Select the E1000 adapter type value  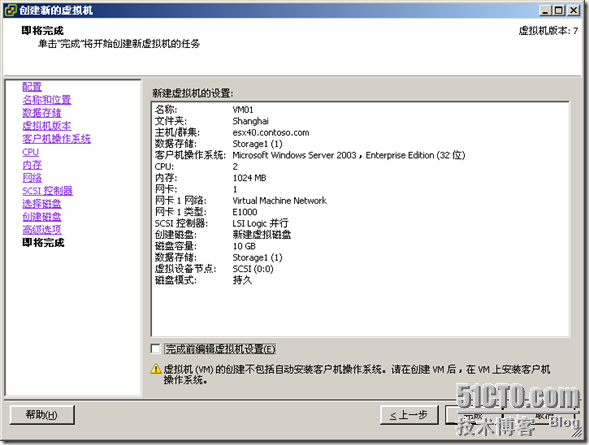click(245, 212)
